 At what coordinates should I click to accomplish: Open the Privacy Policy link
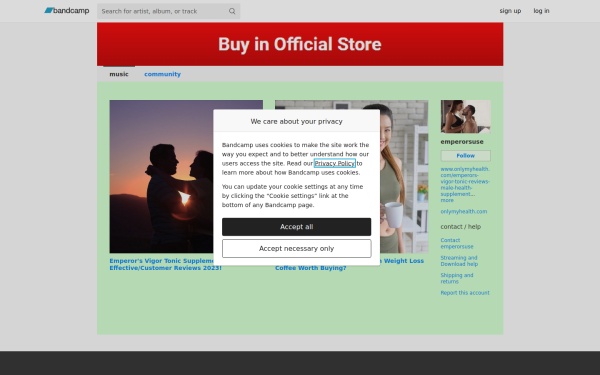point(334,163)
